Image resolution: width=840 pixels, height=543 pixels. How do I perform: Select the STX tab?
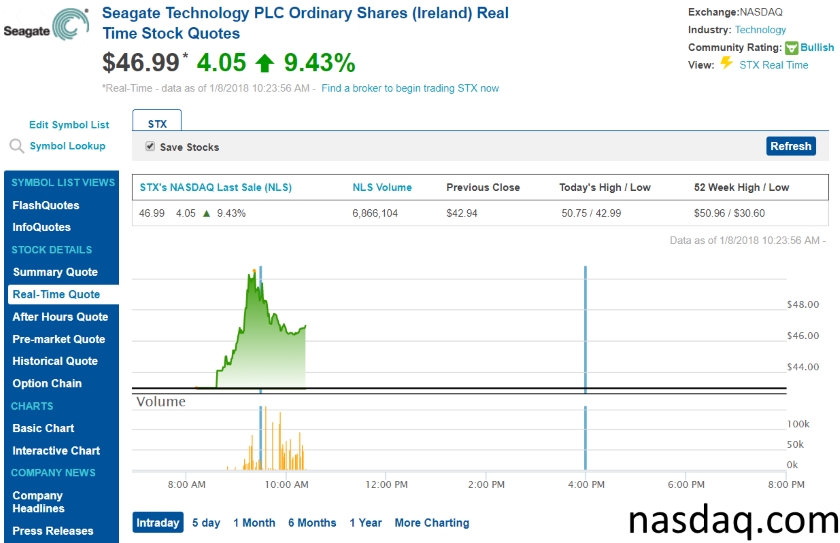coord(157,121)
